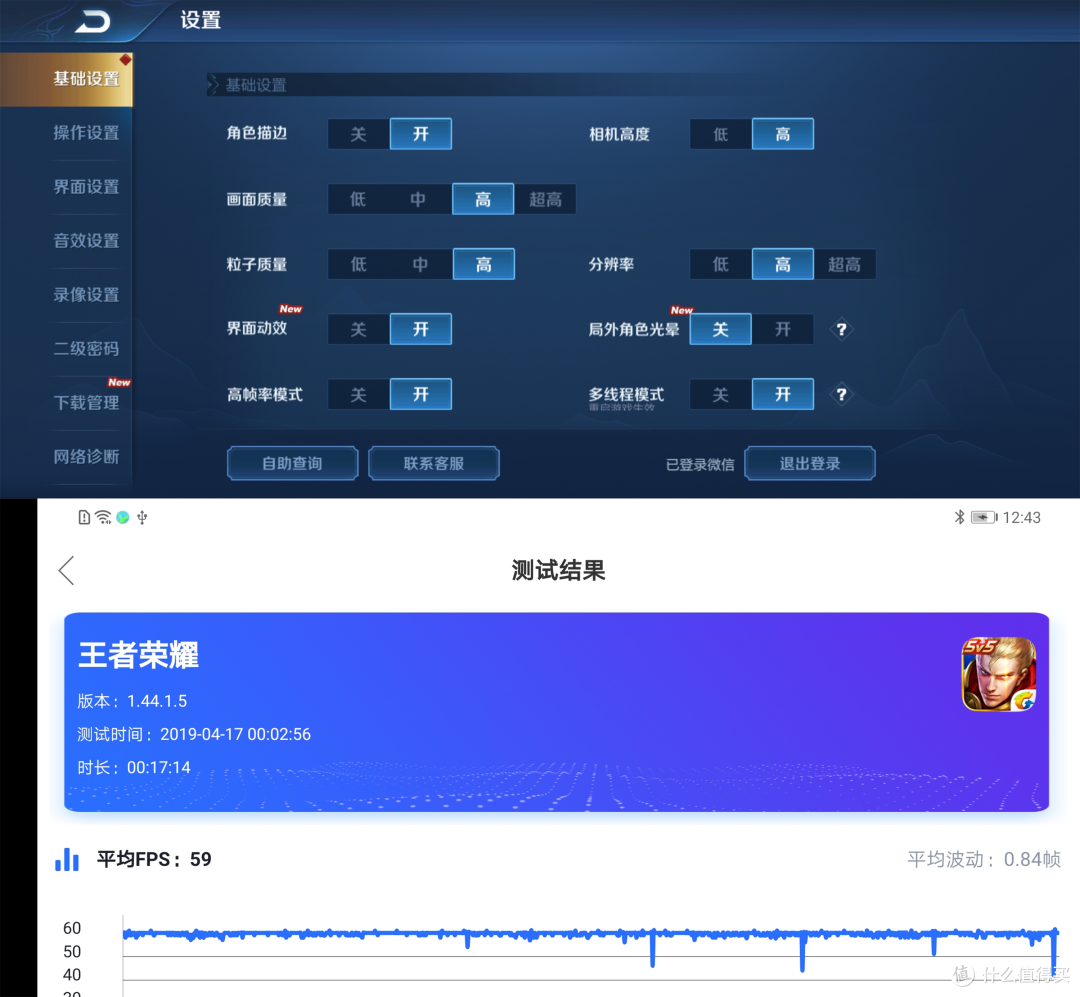
Task: Turn 局外角色光晕 on
Action: pyautogui.click(x=783, y=329)
